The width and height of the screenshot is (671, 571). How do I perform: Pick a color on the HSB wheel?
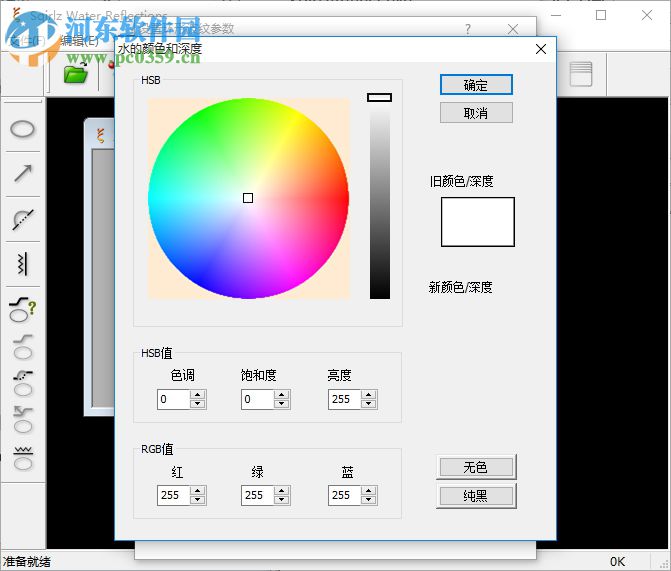click(248, 198)
